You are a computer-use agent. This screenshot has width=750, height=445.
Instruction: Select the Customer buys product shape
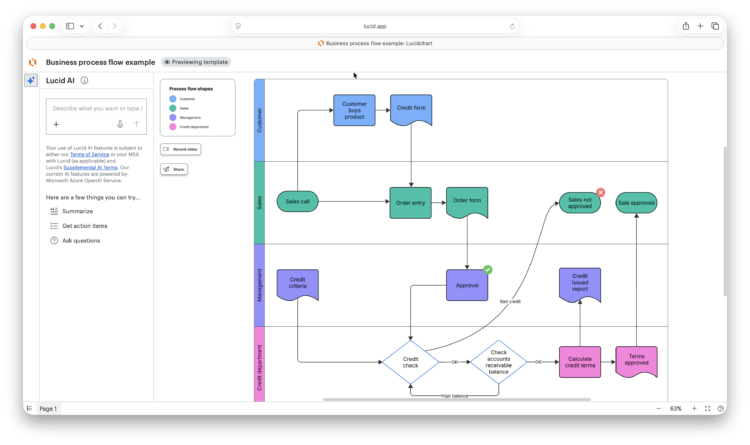[x=354, y=110]
